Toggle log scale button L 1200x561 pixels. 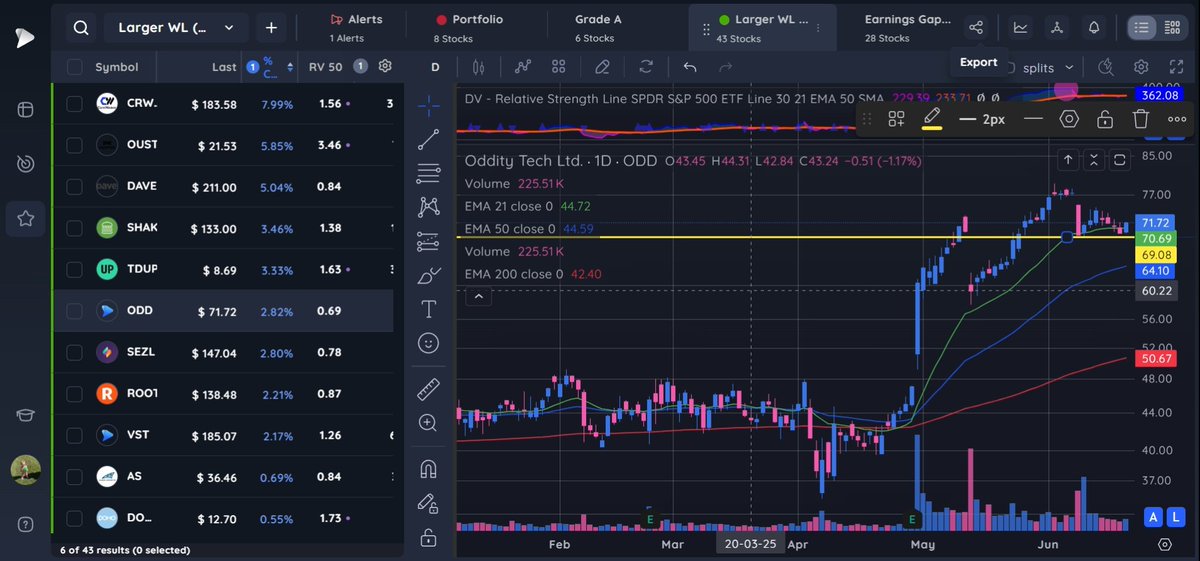1177,517
